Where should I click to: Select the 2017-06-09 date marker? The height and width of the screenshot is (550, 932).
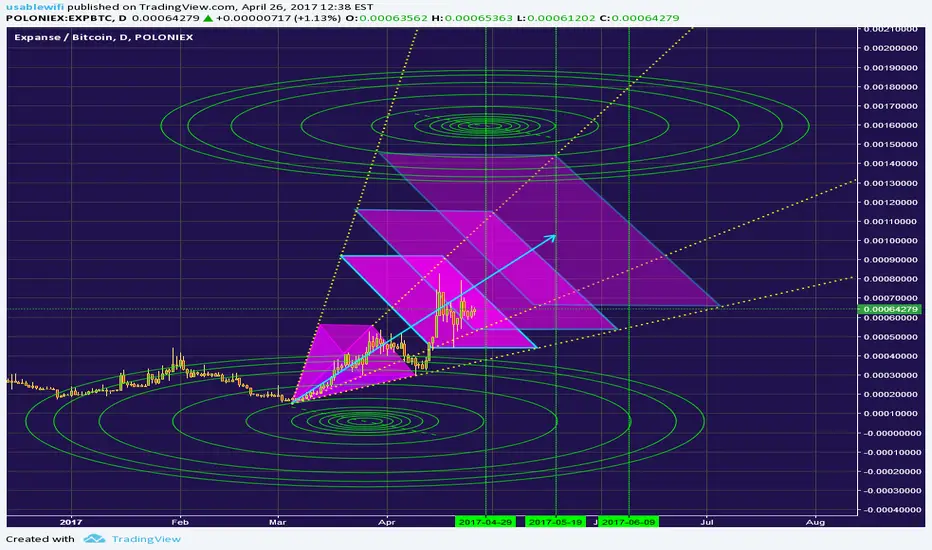(628, 522)
